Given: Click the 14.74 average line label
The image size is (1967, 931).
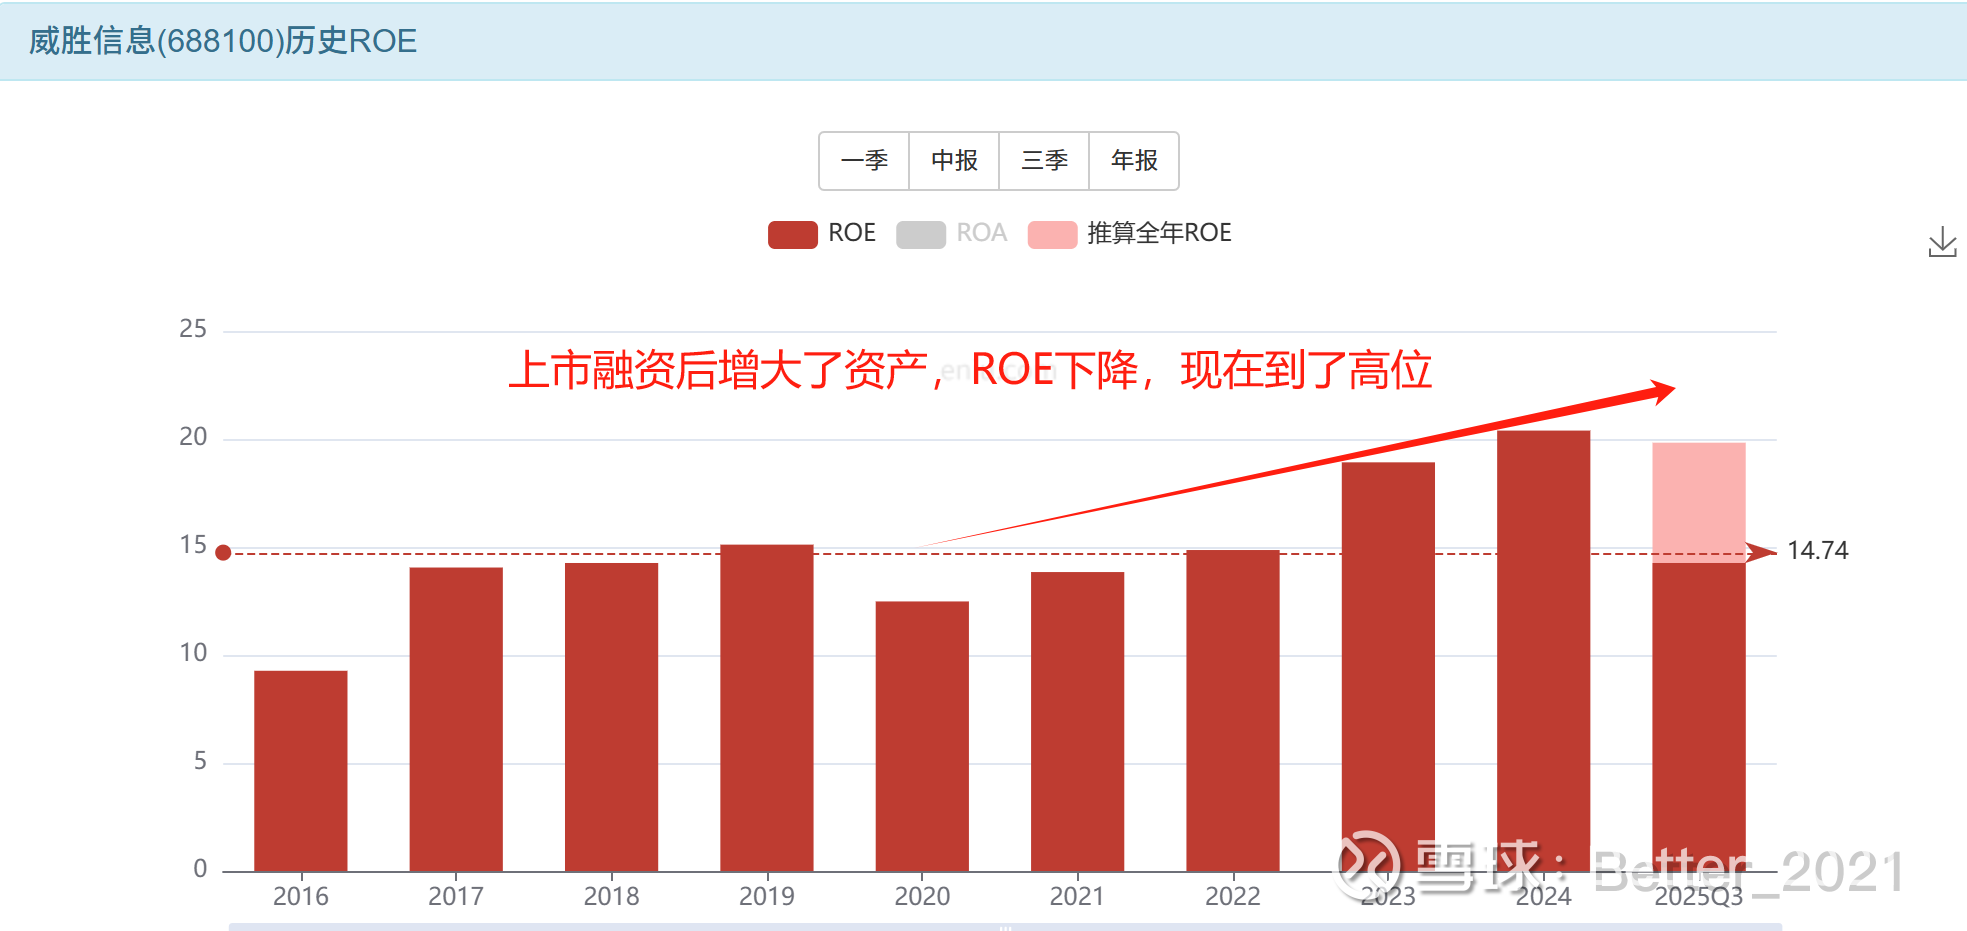Looking at the screenshot, I should [1818, 551].
